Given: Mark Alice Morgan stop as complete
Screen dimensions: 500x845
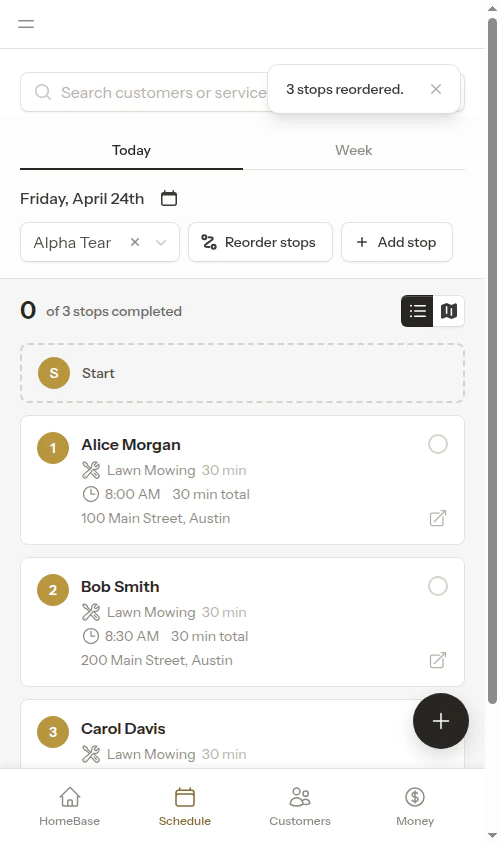Looking at the screenshot, I should coord(438,444).
